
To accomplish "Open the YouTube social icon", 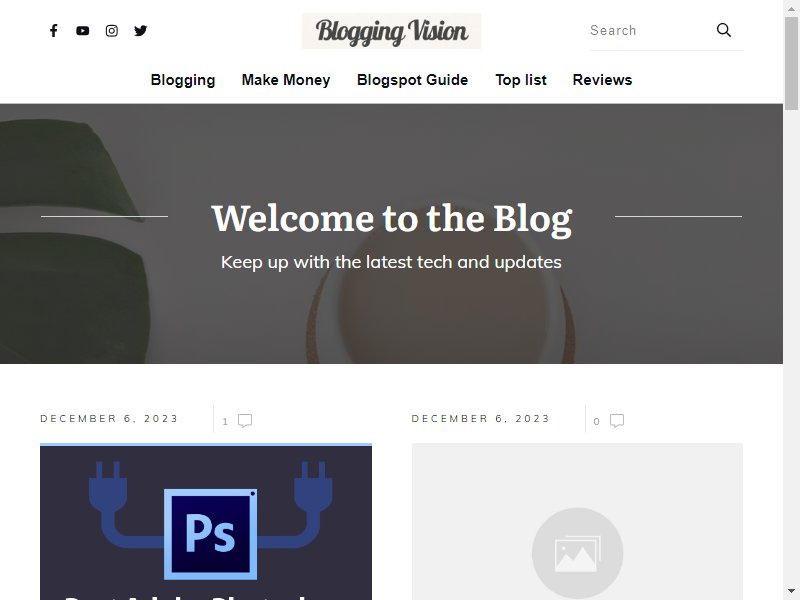I will 83,31.
